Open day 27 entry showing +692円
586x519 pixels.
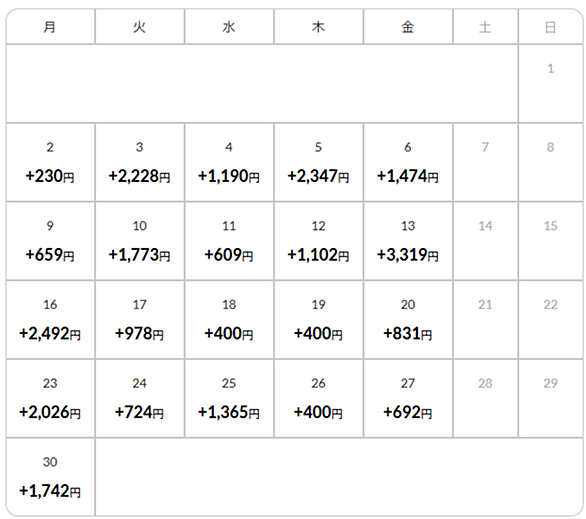tap(408, 398)
